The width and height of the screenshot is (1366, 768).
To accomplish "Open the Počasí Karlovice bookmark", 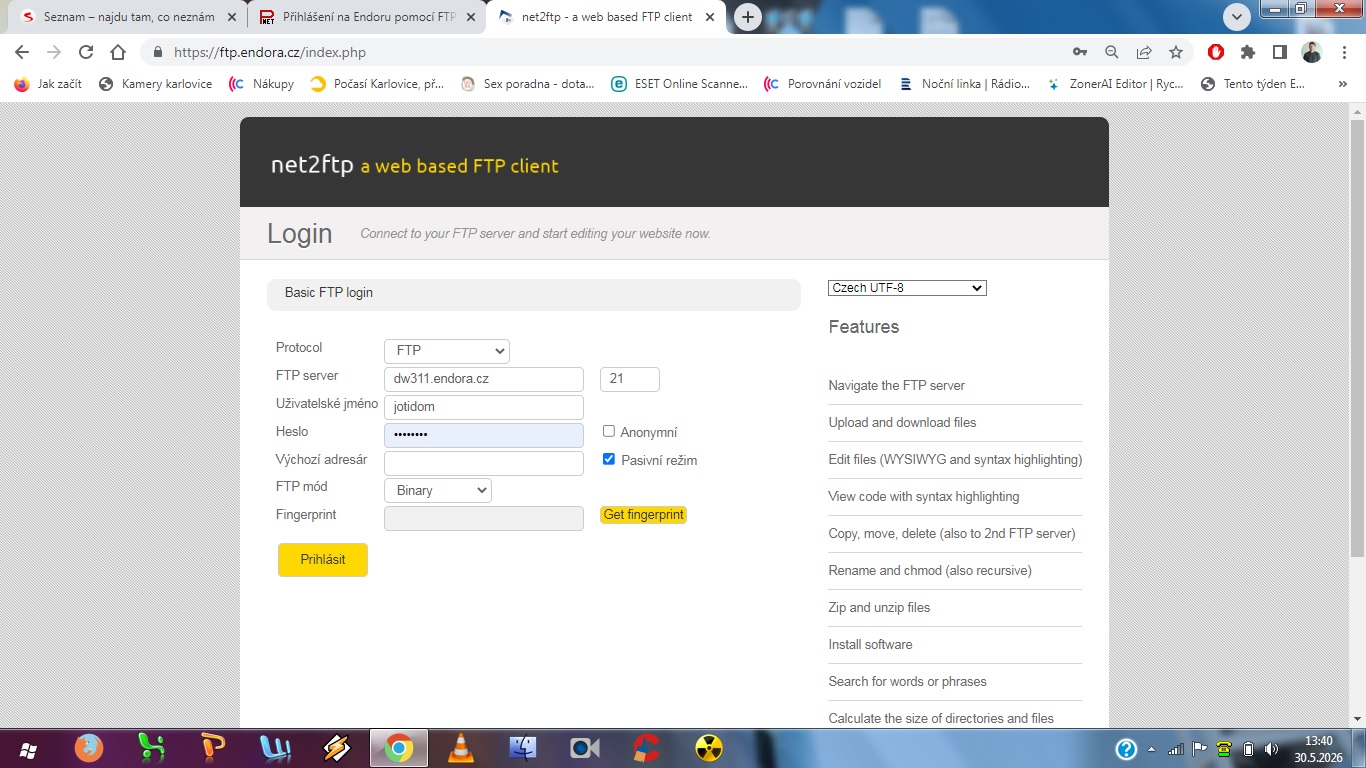I will tap(377, 84).
